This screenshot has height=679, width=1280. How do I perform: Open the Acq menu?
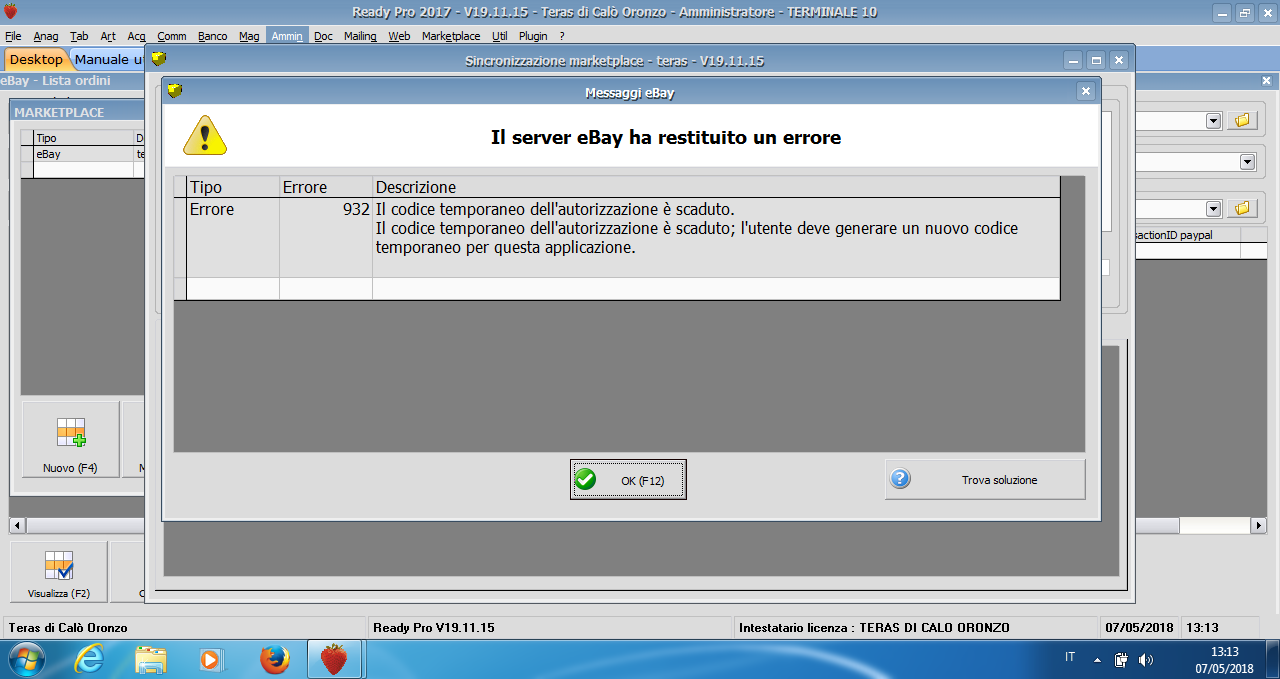tap(136, 36)
